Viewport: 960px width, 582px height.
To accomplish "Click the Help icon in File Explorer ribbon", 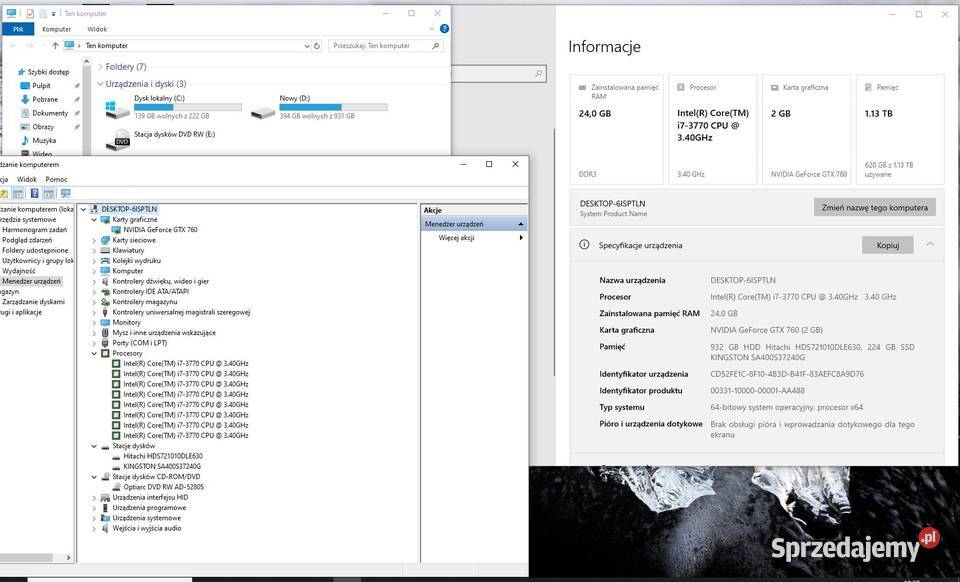I will coord(443,30).
